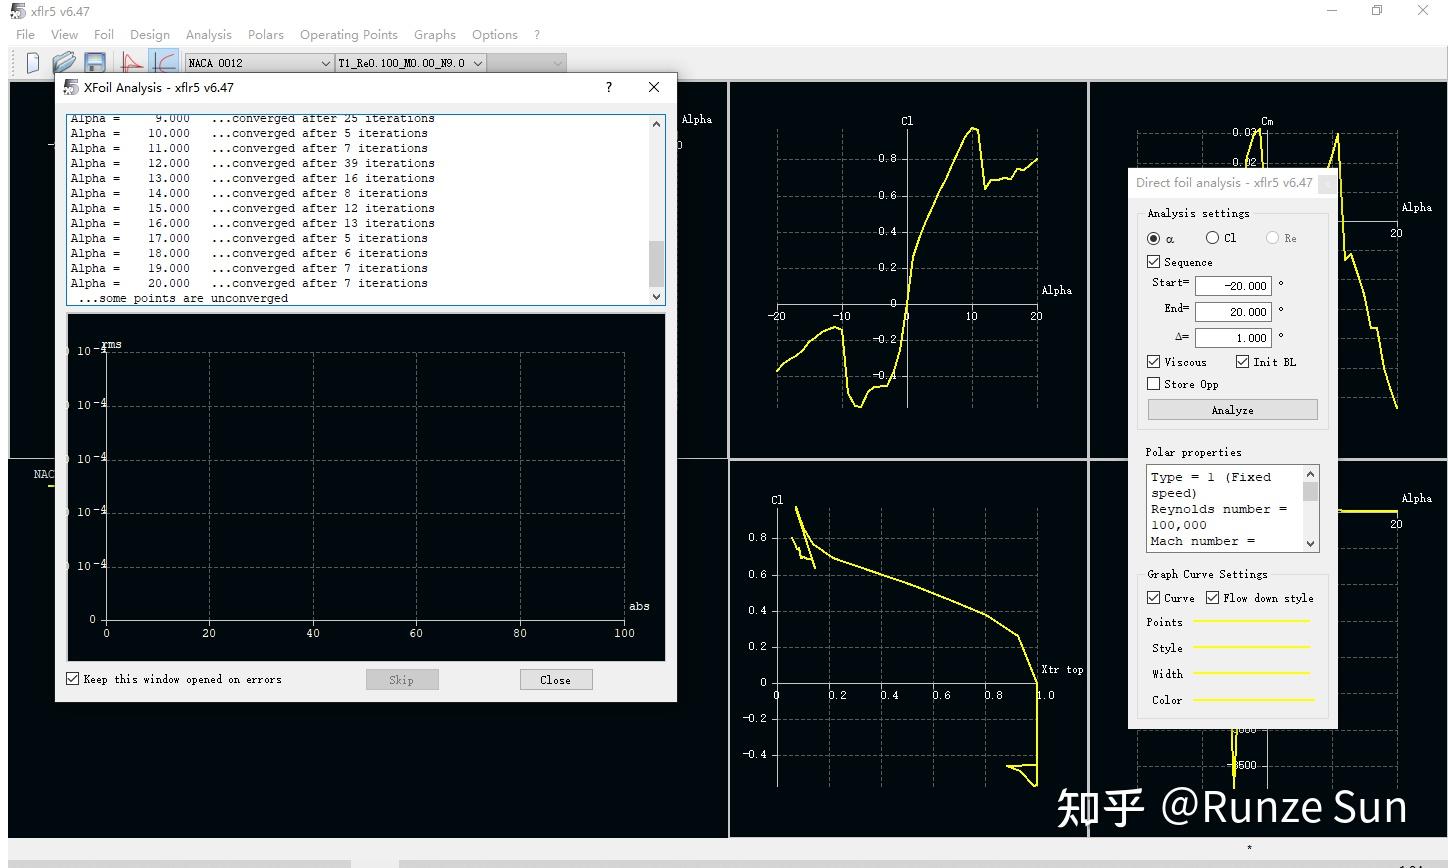Viewport: 1448px width, 868px height.
Task: Click the Analyze button
Action: pyautogui.click(x=1232, y=409)
